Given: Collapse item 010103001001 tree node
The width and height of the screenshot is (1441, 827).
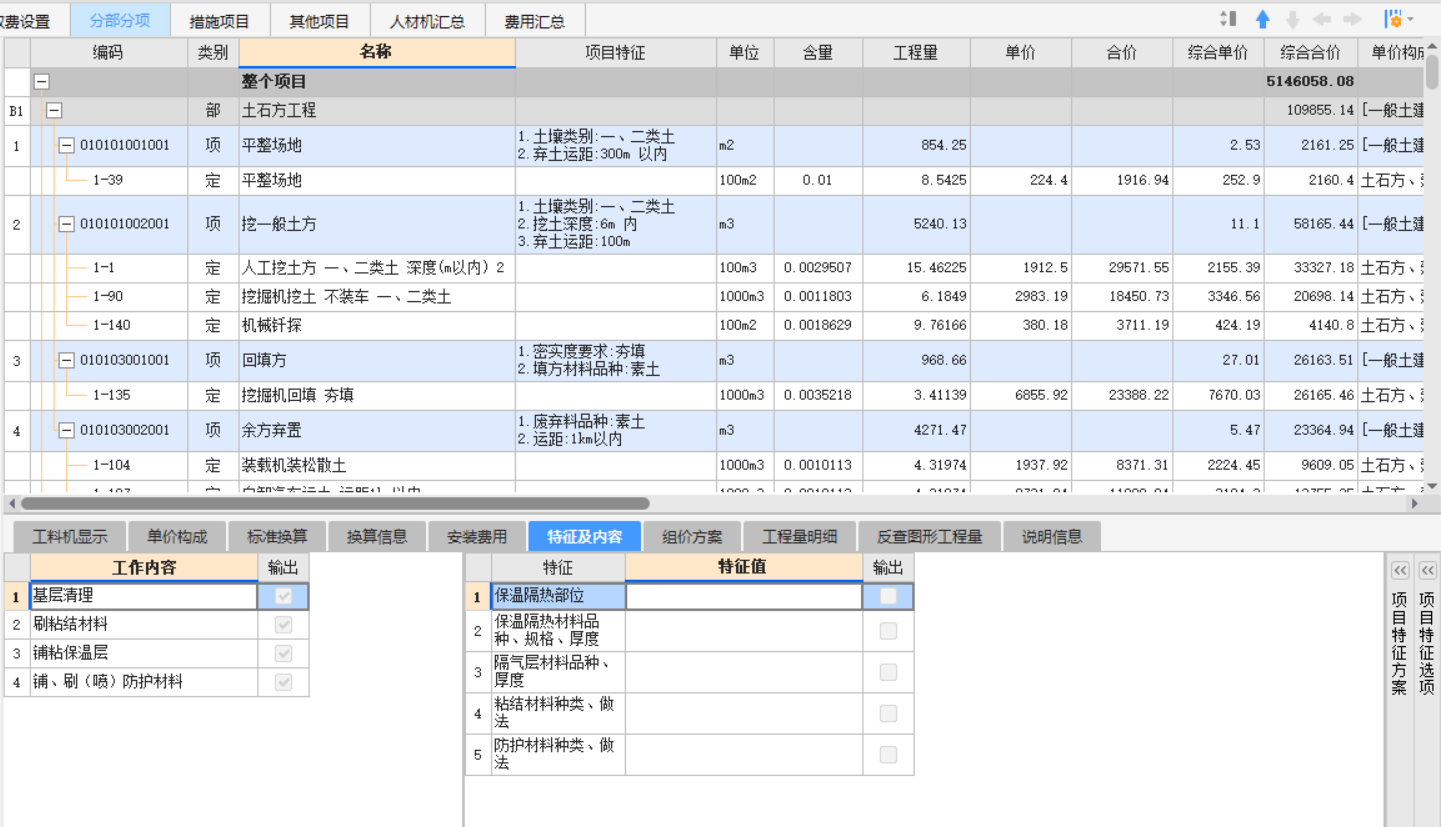Looking at the screenshot, I should point(66,360).
